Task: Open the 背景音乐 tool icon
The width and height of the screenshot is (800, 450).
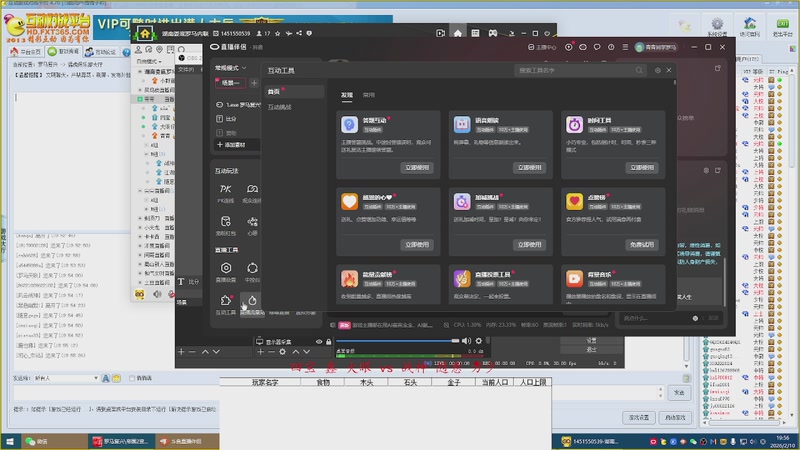Action: point(575,278)
